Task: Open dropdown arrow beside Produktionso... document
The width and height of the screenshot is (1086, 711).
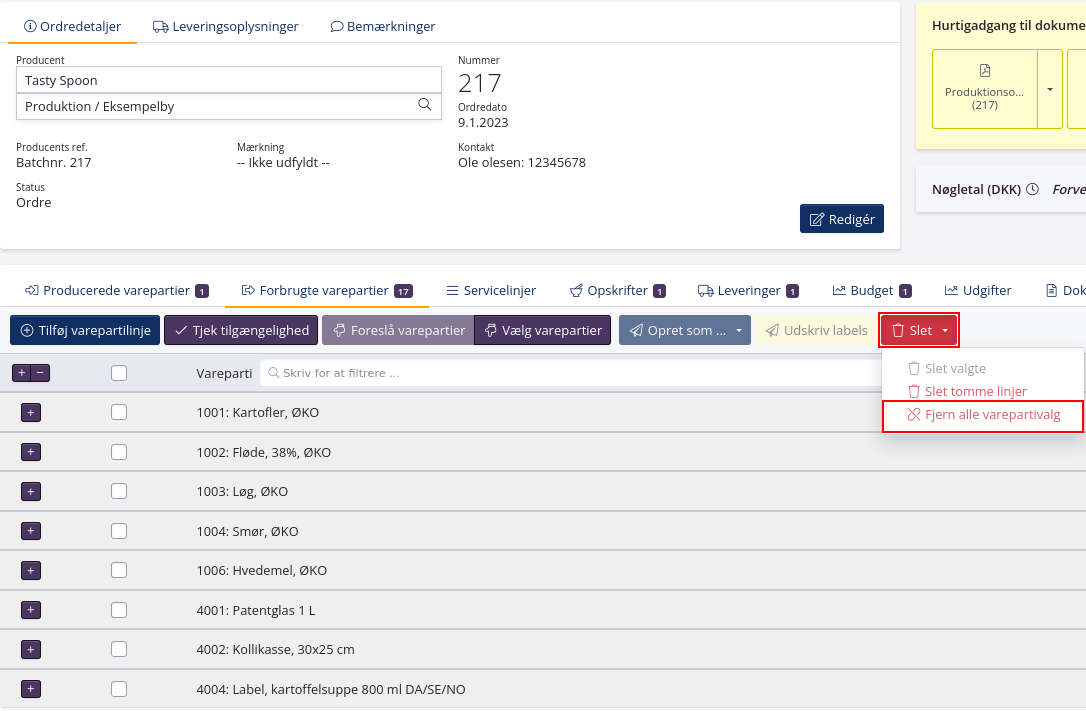Action: (1050, 89)
